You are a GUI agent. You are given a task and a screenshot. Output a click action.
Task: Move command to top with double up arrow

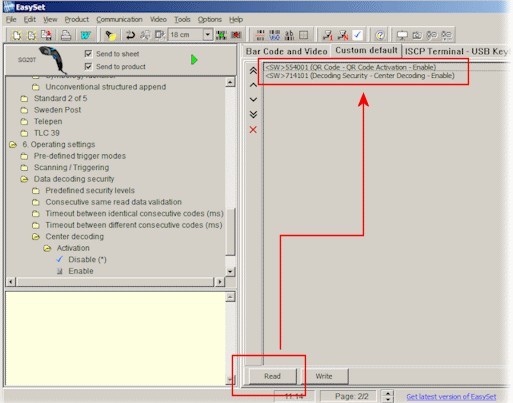tap(253, 70)
